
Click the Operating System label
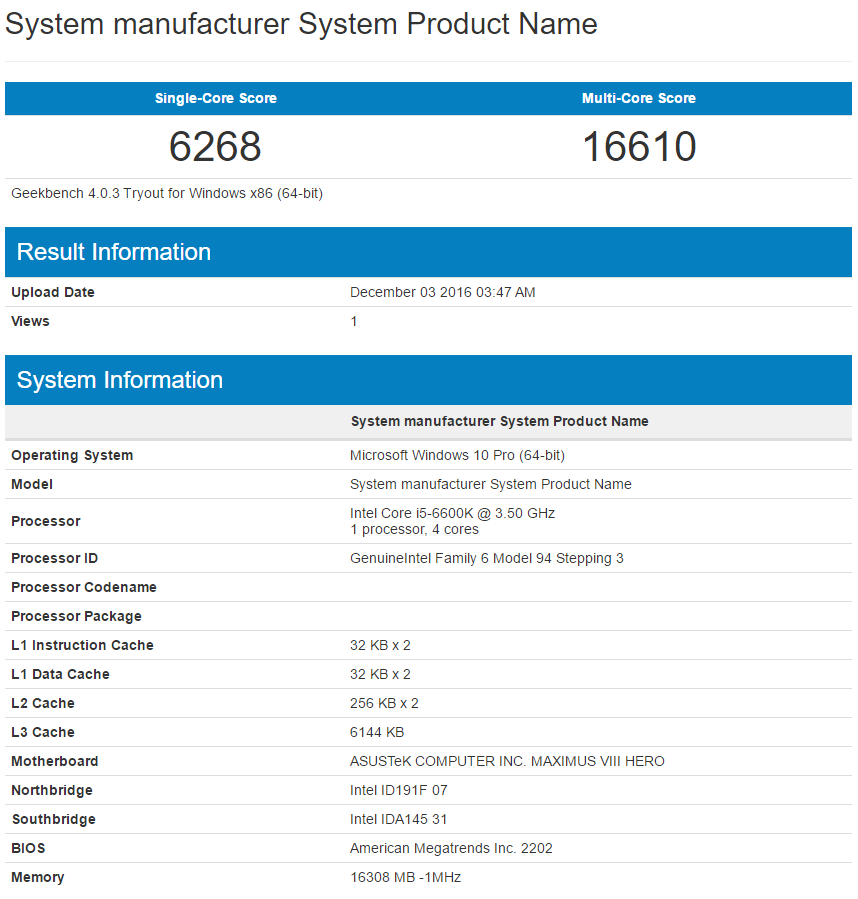pyautogui.click(x=72, y=456)
